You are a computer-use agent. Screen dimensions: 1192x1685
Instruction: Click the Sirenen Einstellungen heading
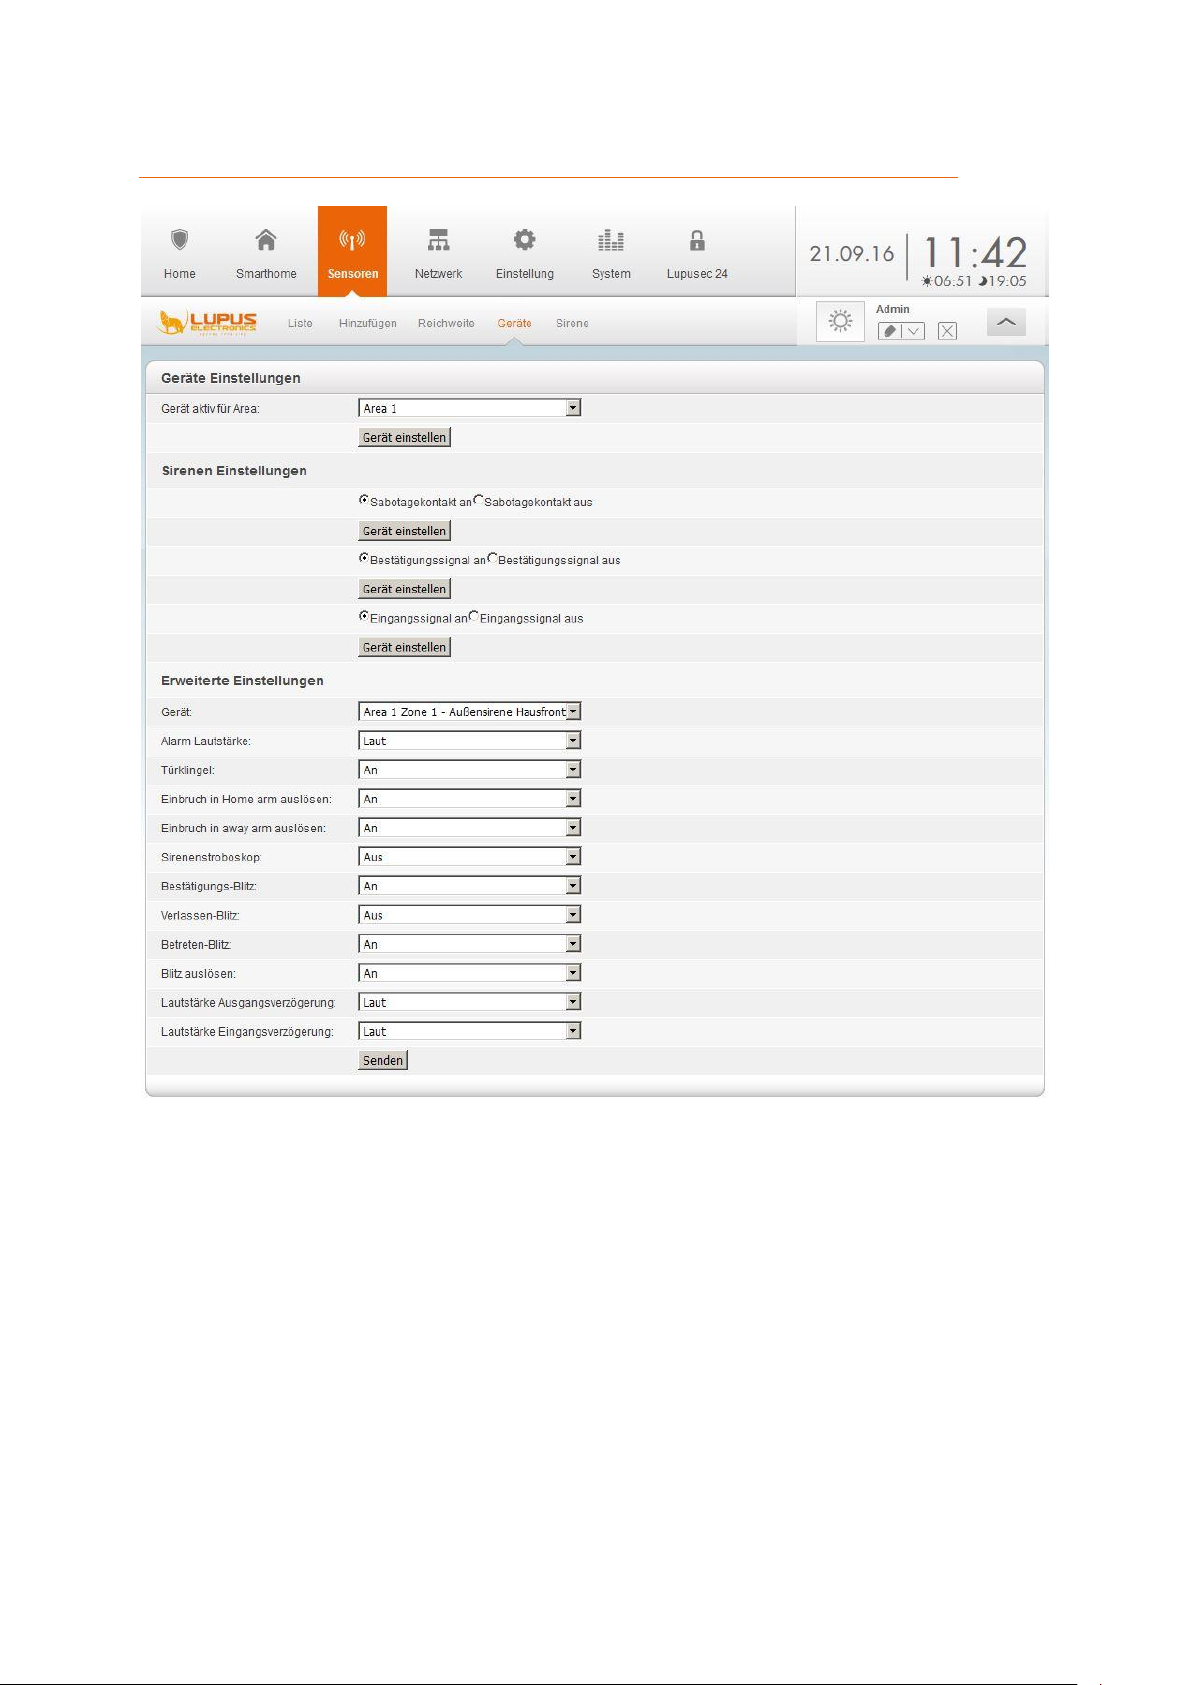(x=234, y=471)
